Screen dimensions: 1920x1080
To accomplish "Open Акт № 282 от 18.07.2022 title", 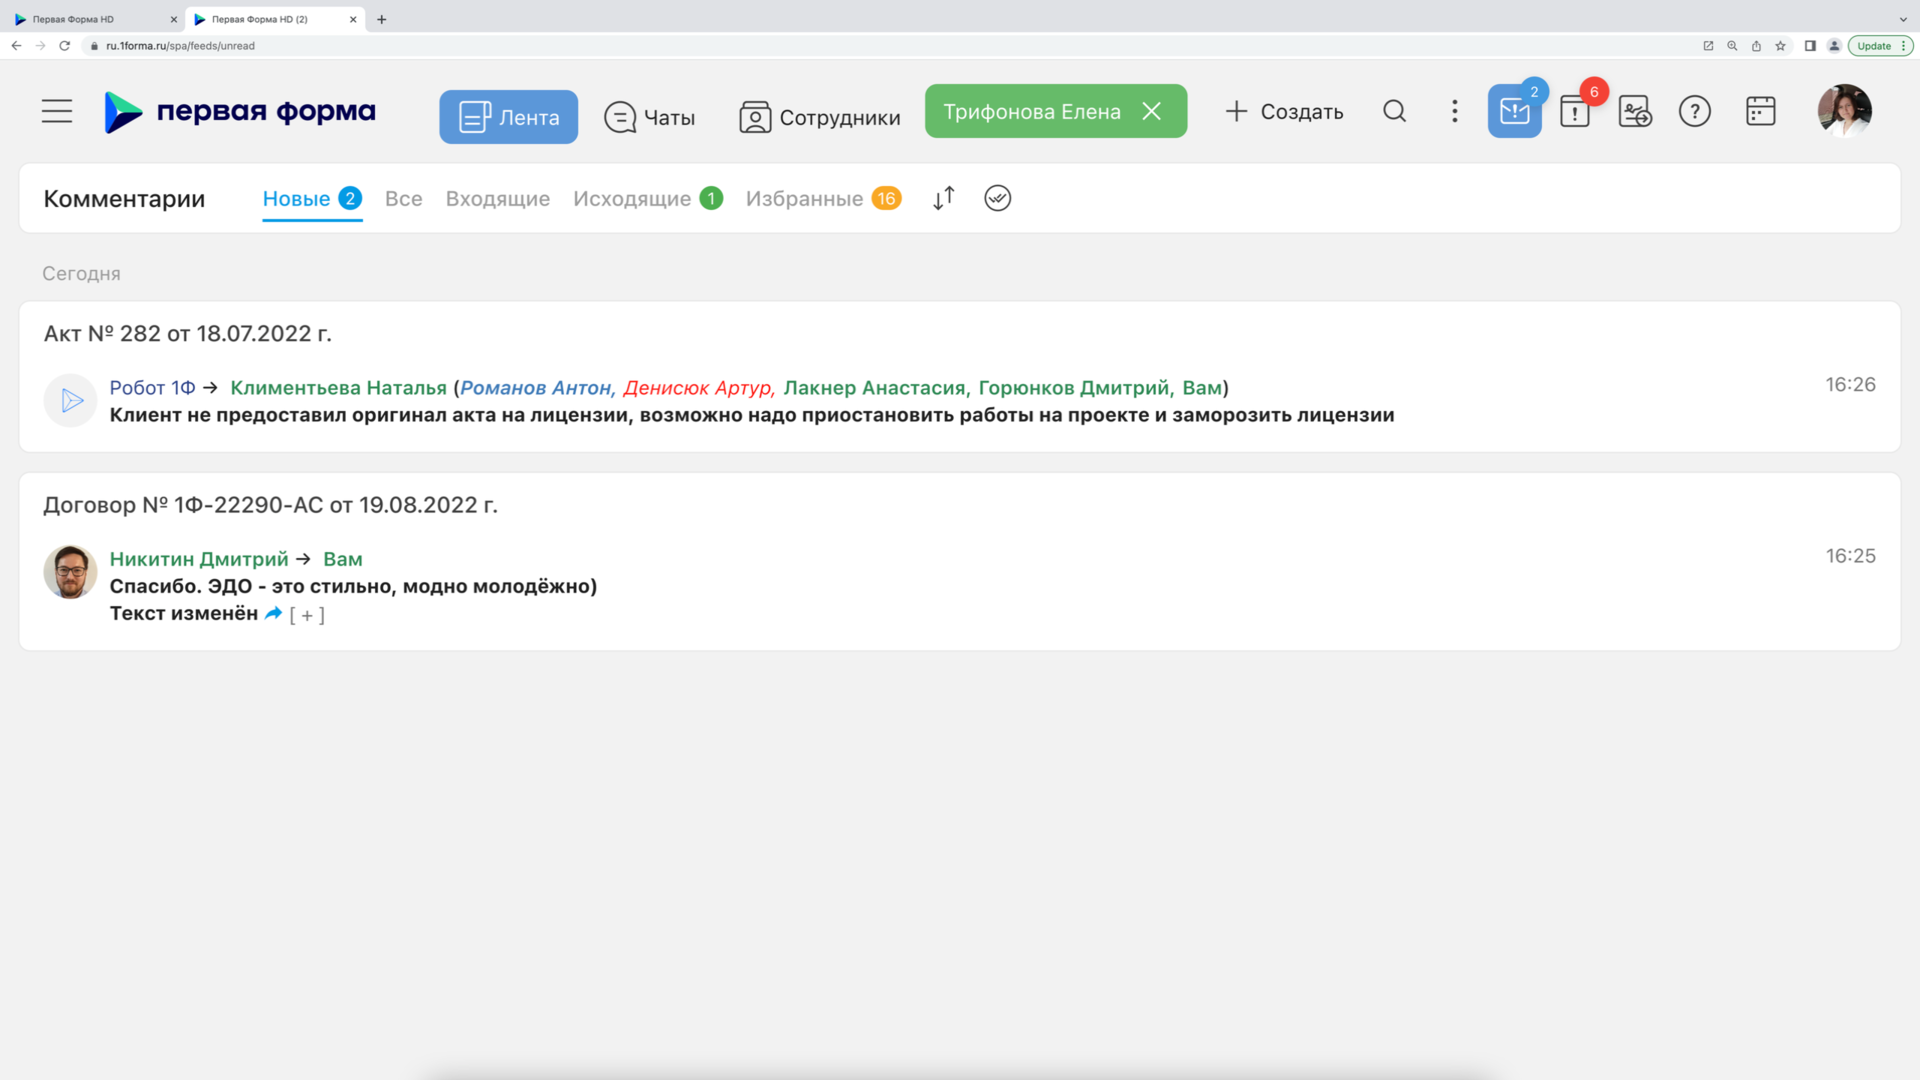I will [187, 334].
